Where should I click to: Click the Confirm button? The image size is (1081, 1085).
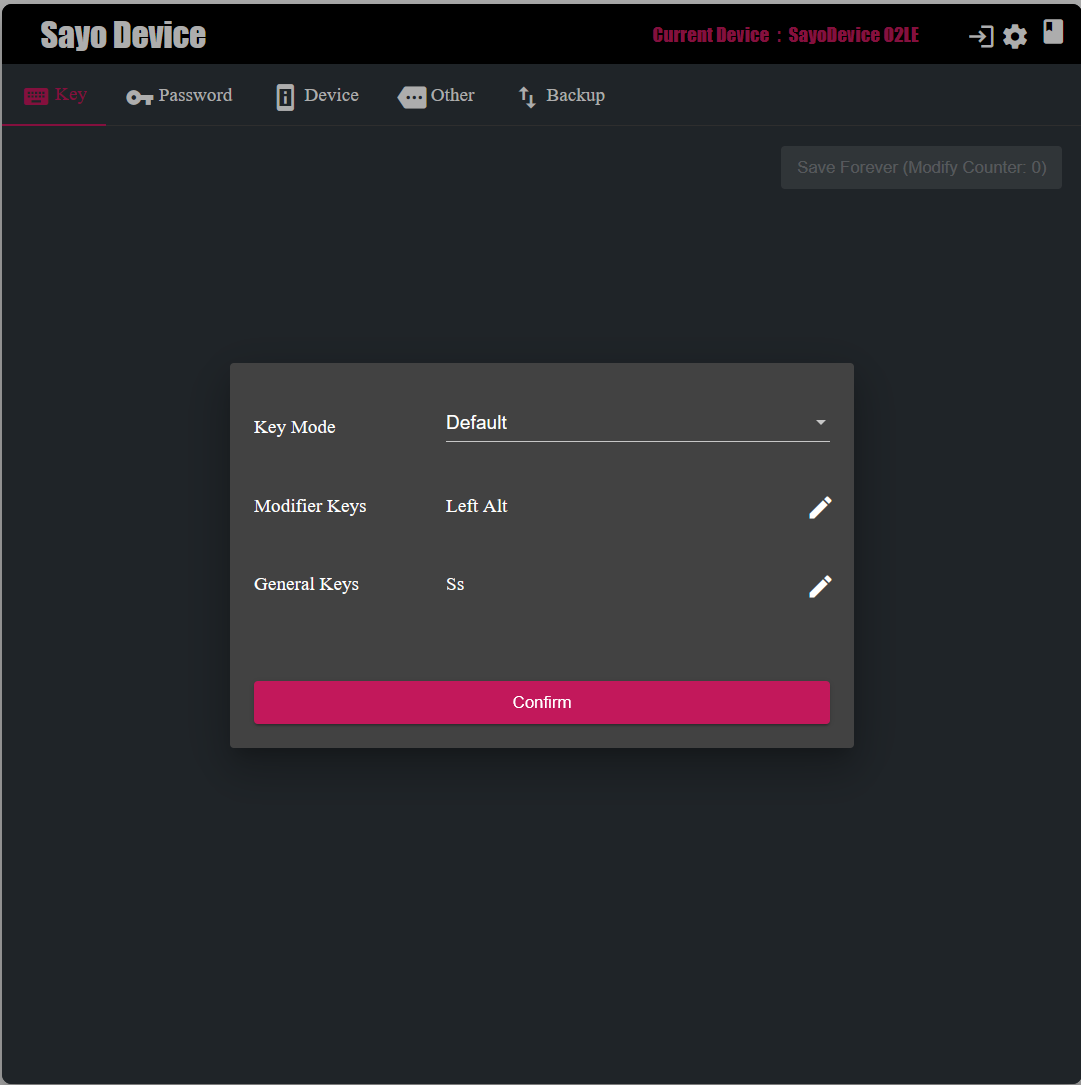(x=542, y=702)
